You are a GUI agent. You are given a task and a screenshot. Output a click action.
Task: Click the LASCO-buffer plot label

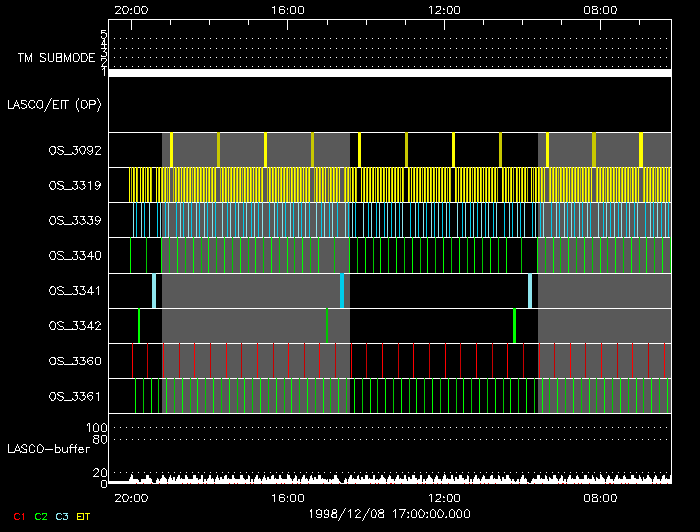tap(50, 448)
